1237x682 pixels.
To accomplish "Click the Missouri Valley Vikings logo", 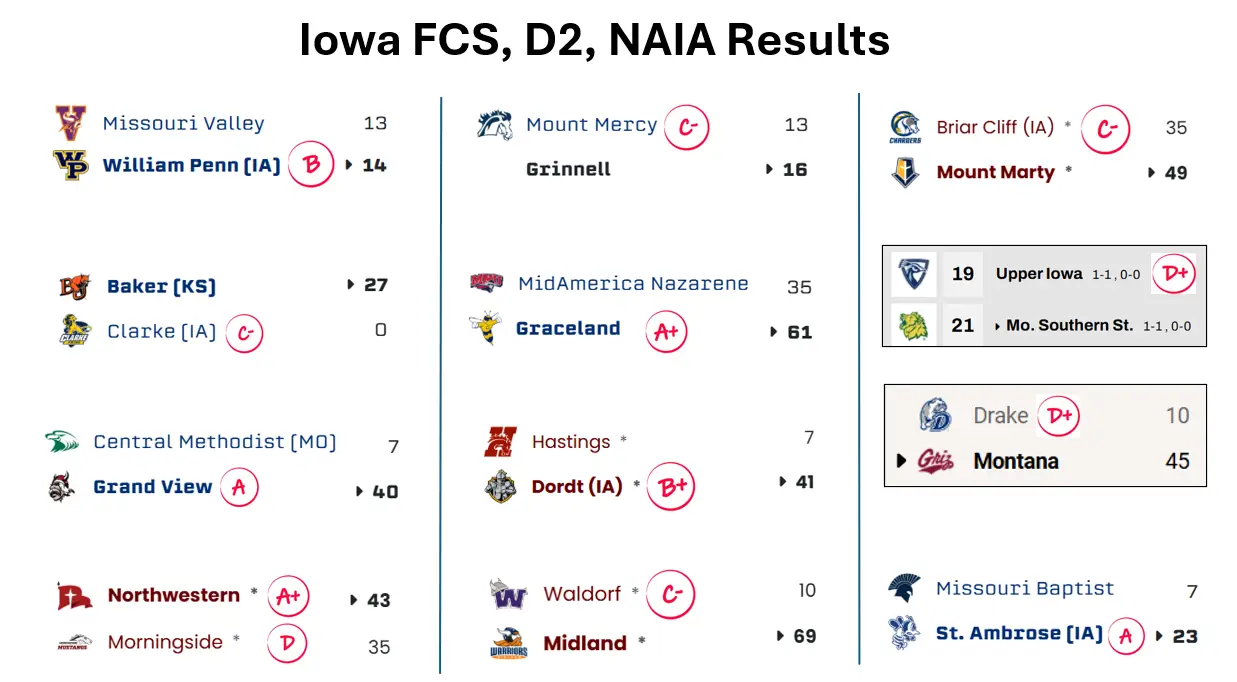I will pyautogui.click(x=71, y=124).
